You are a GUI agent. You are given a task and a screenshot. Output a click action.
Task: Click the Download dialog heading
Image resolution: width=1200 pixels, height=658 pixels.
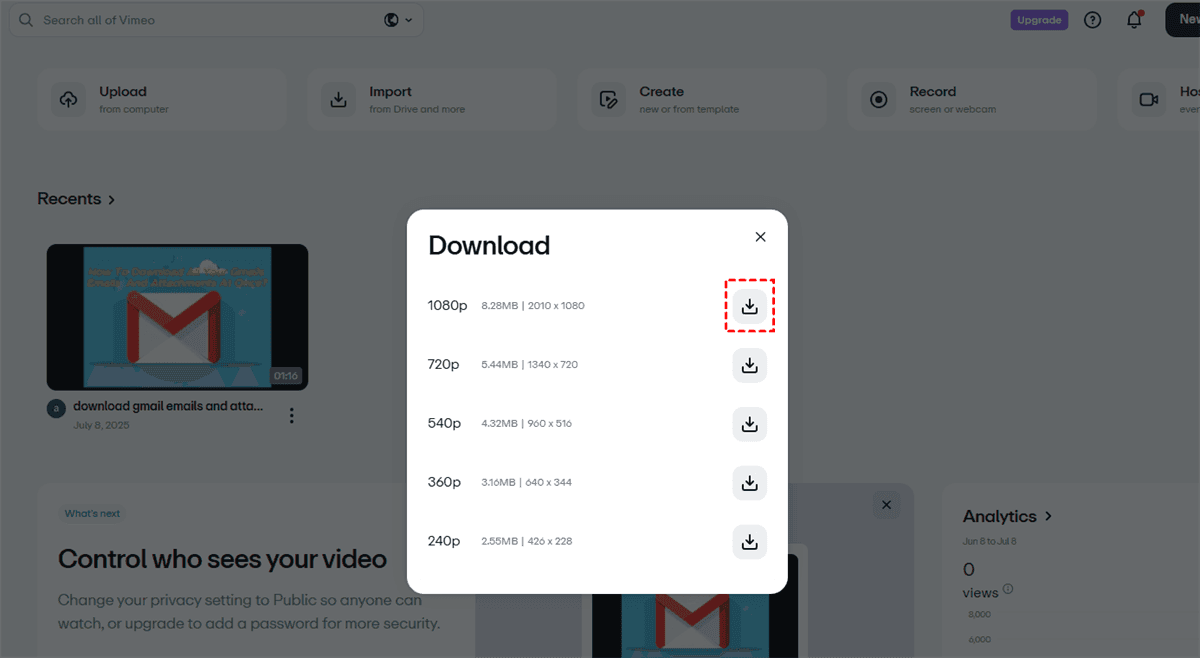tap(489, 245)
